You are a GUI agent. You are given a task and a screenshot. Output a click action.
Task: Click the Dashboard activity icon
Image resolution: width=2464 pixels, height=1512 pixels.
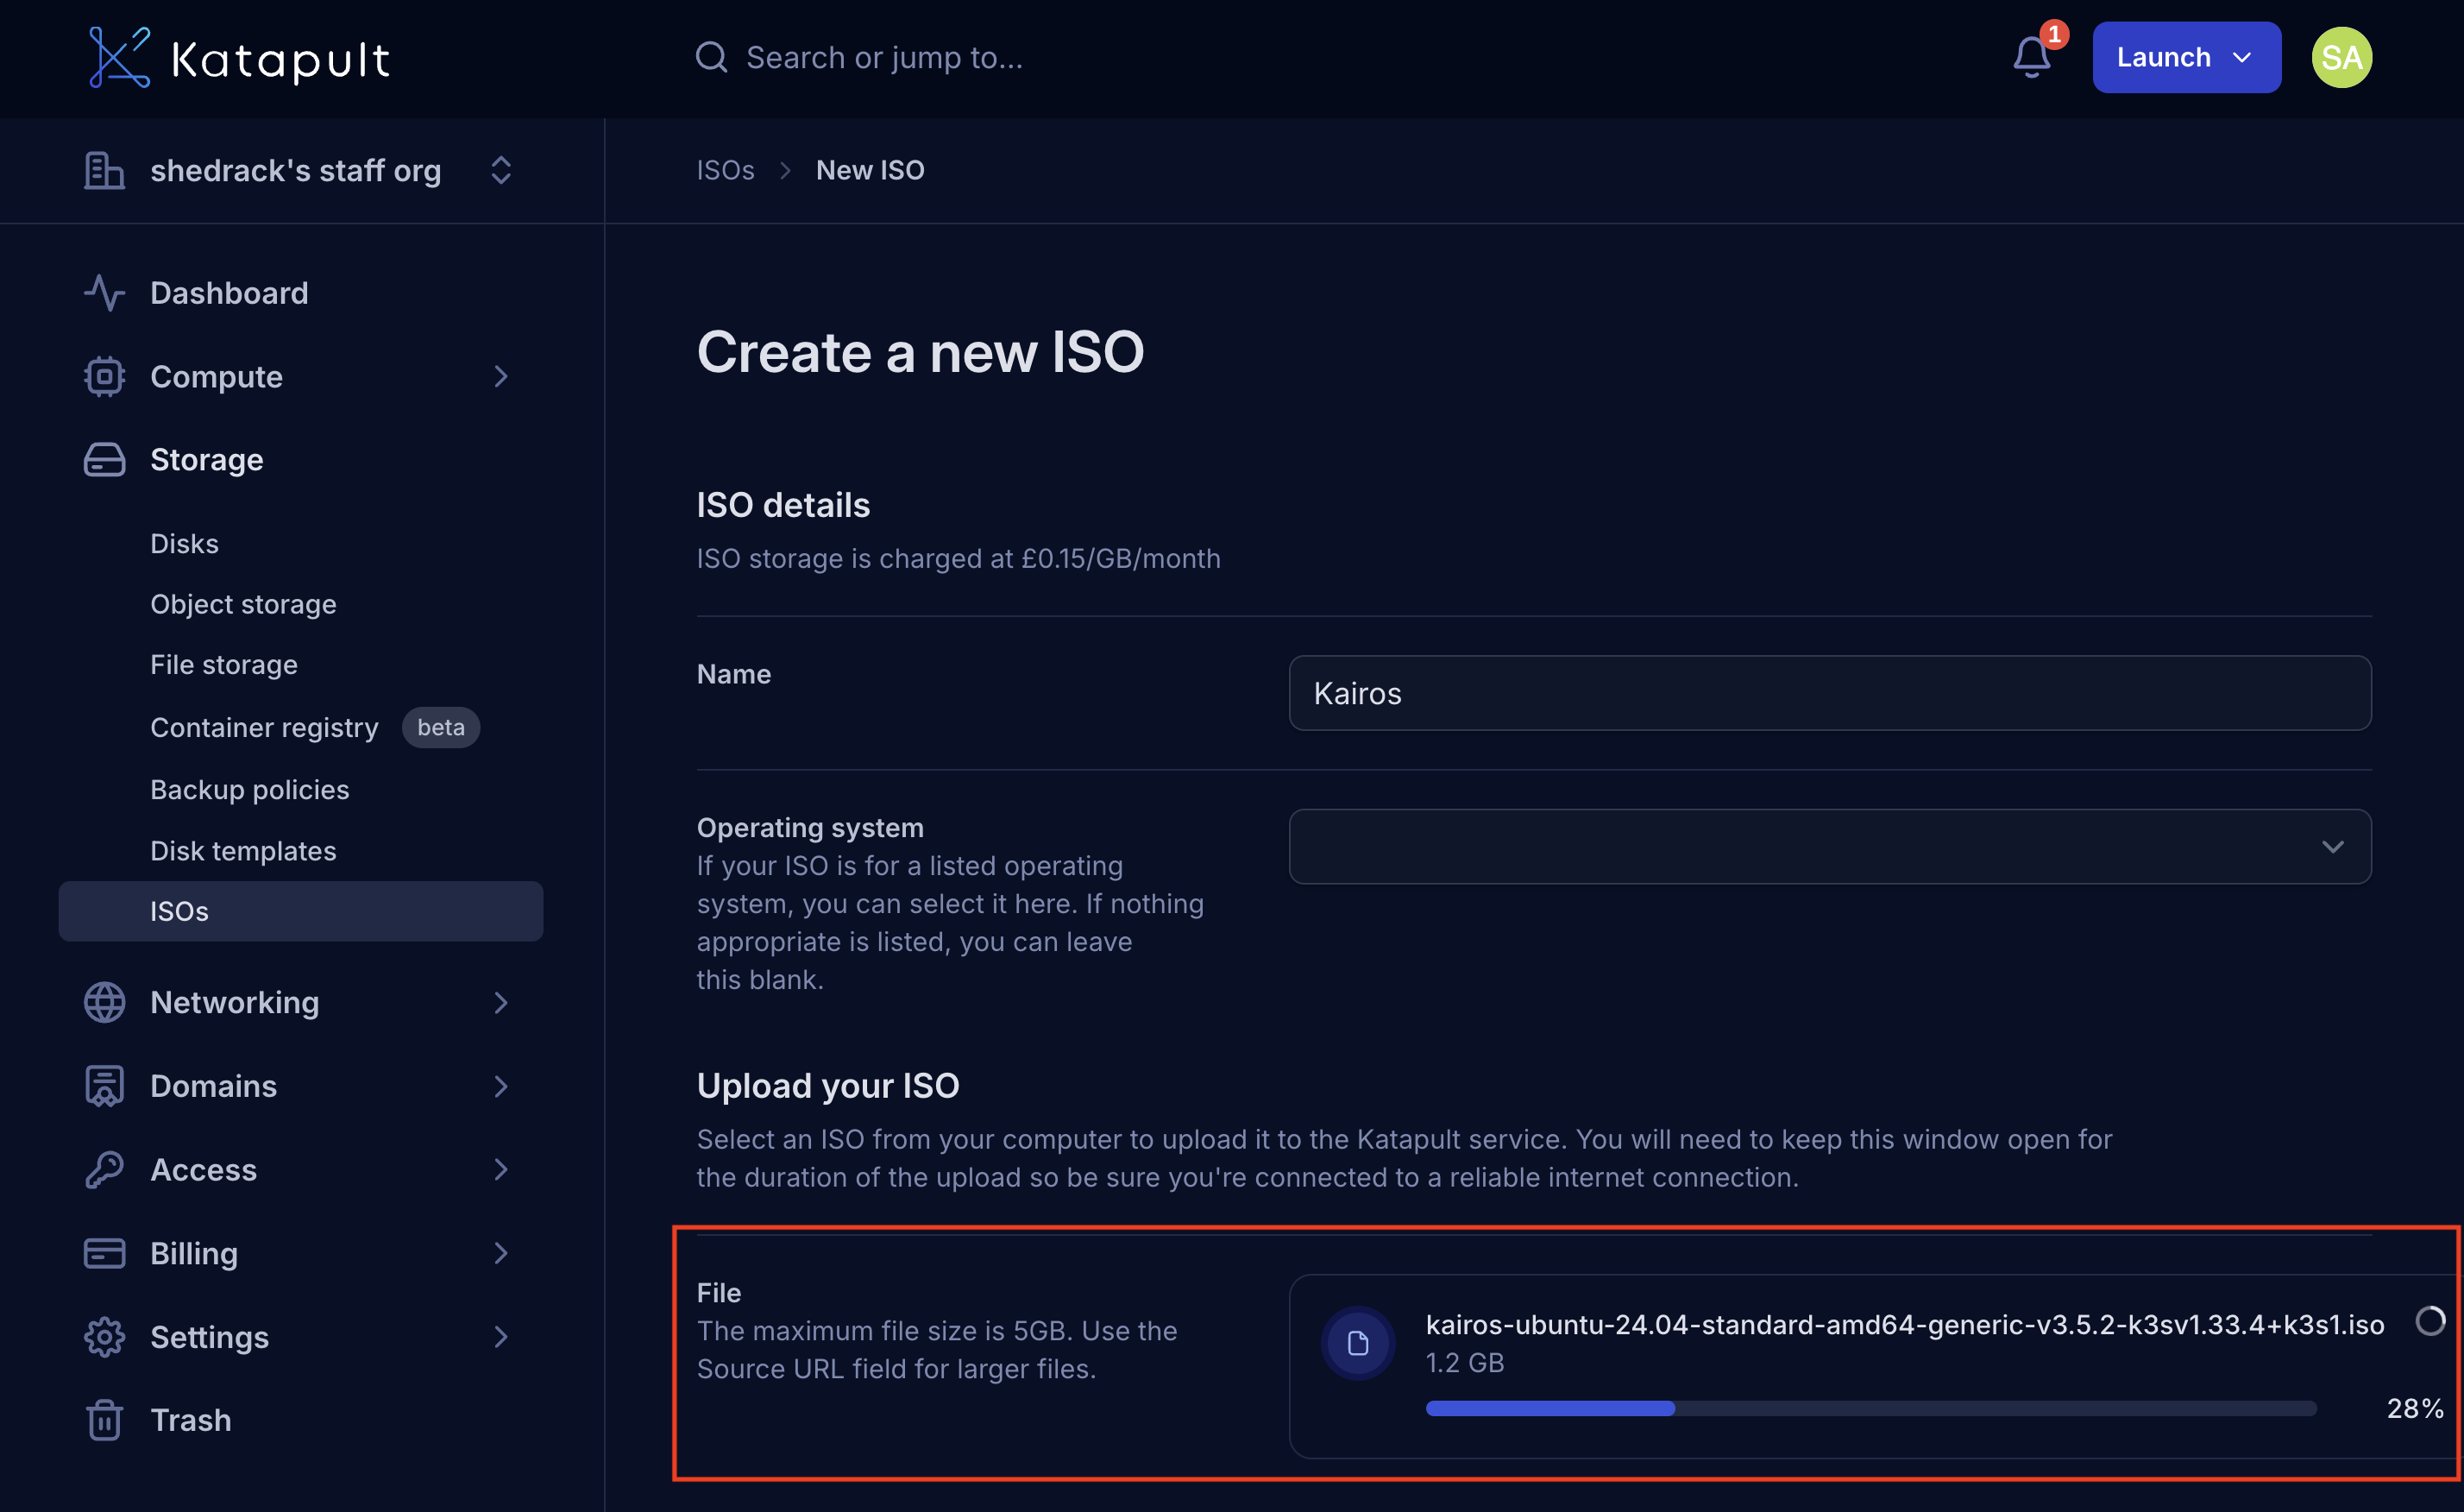104,293
